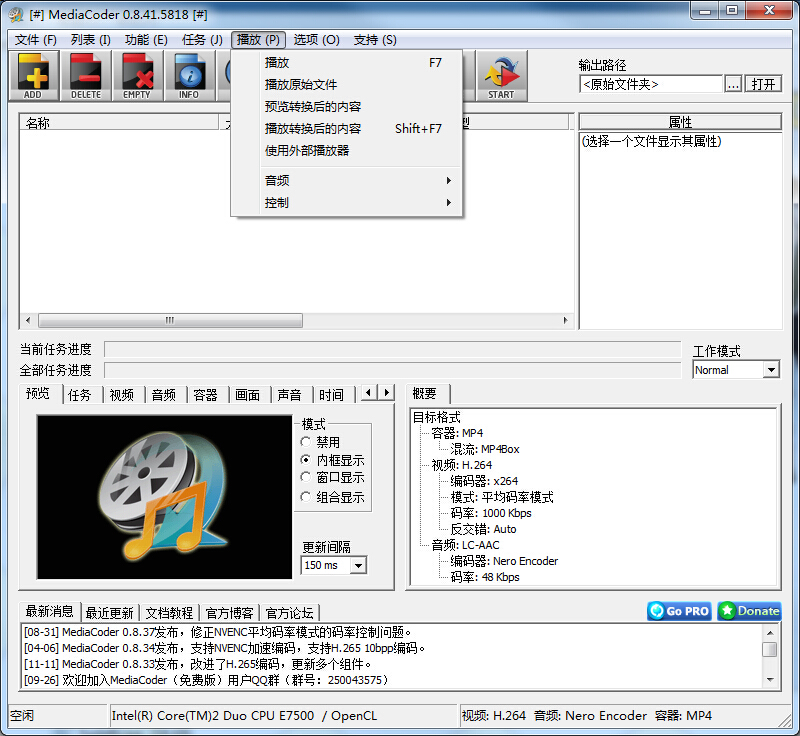Screen dimensions: 800x736
Task: Open the 最近更新 news tab
Action: click(110, 612)
